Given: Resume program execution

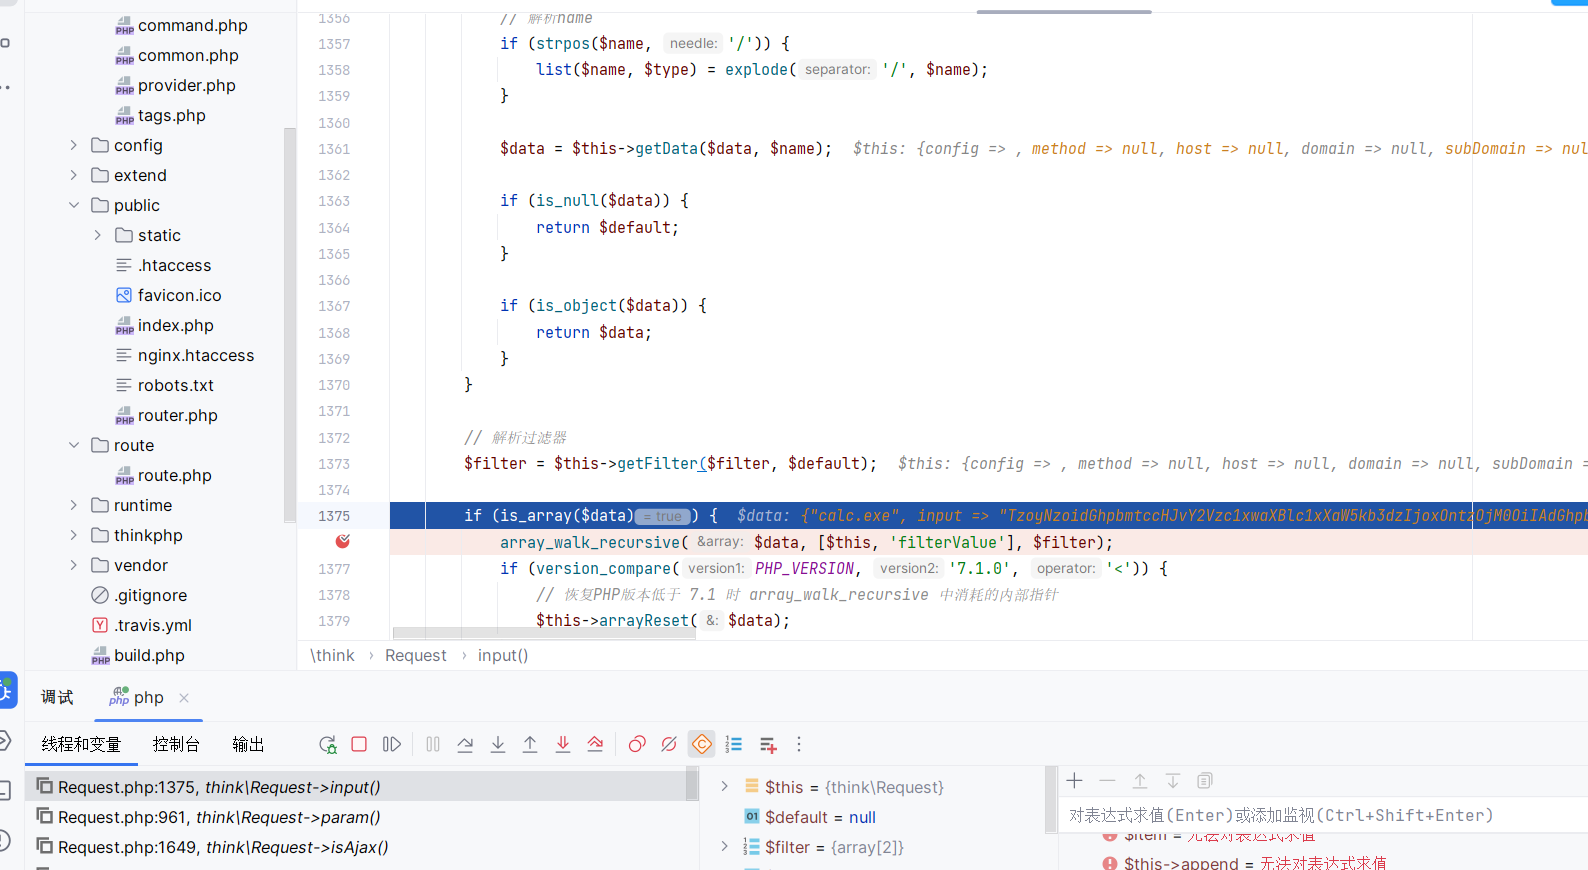Looking at the screenshot, I should (392, 744).
